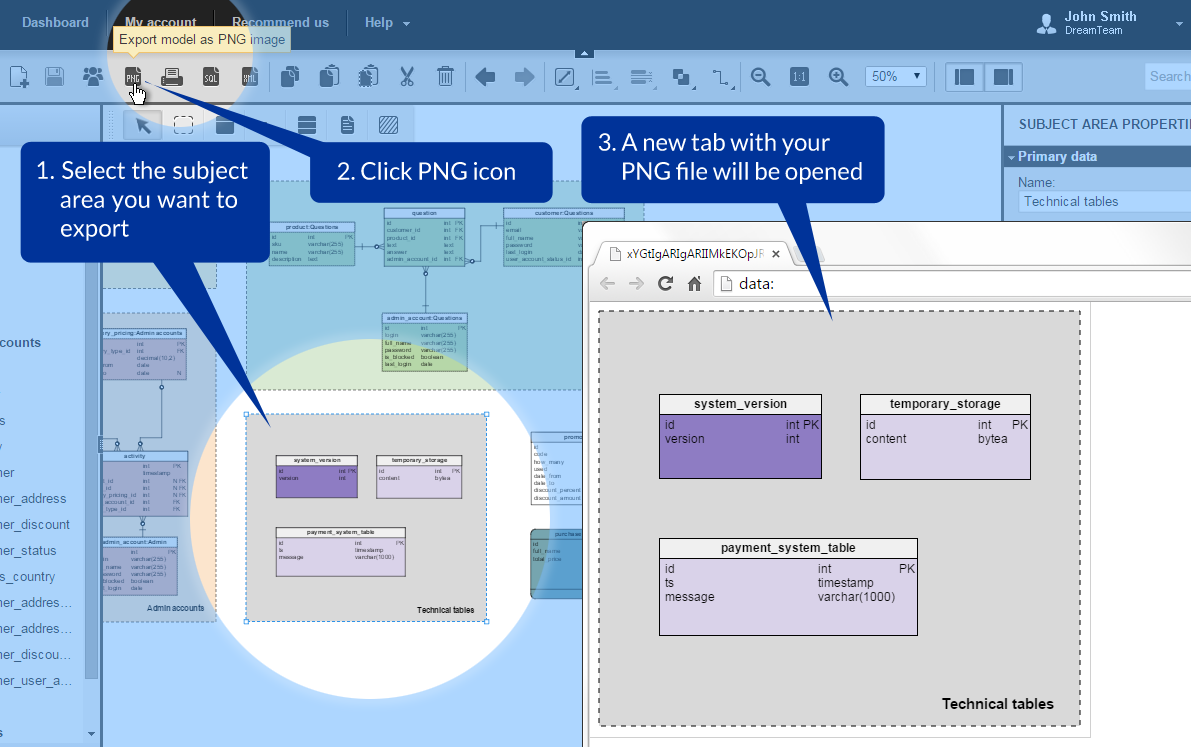
Task: Click the system_version header in the exported PNG
Action: pos(741,404)
